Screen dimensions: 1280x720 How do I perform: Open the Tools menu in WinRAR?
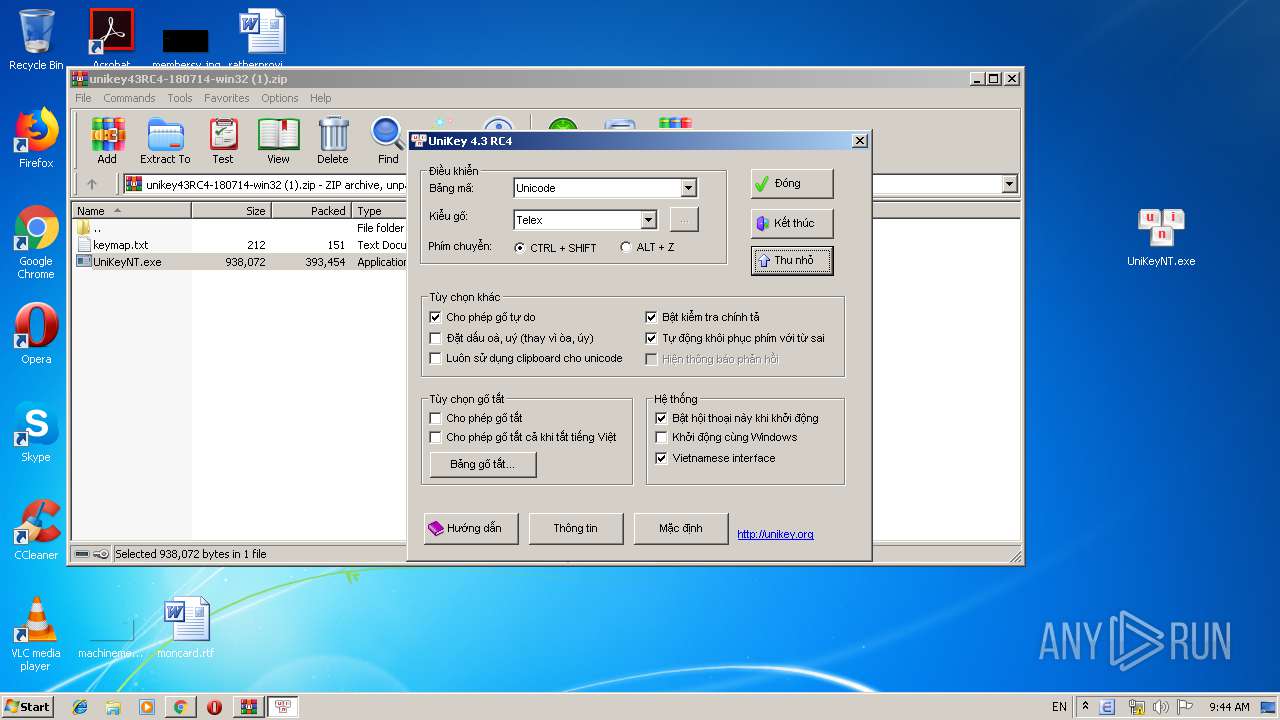[180, 98]
